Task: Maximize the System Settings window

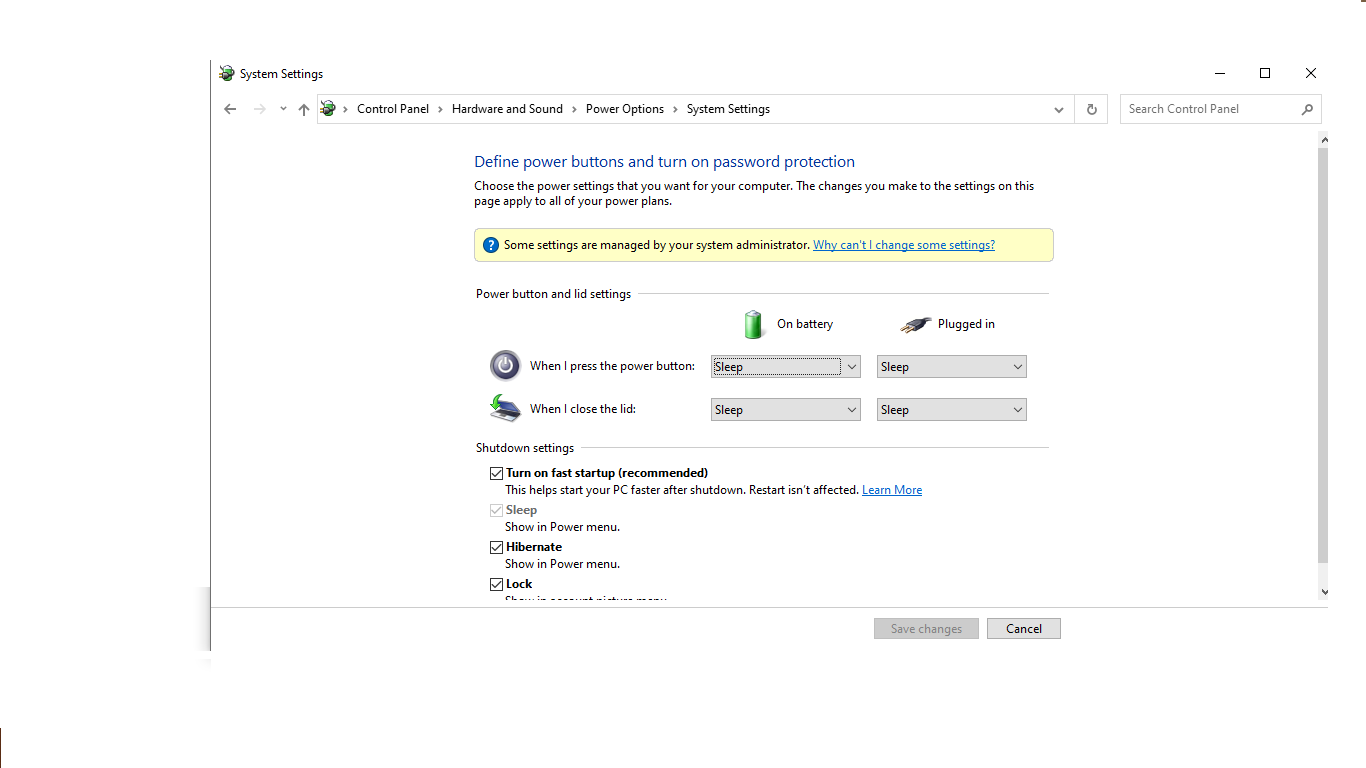Action: tap(1265, 73)
